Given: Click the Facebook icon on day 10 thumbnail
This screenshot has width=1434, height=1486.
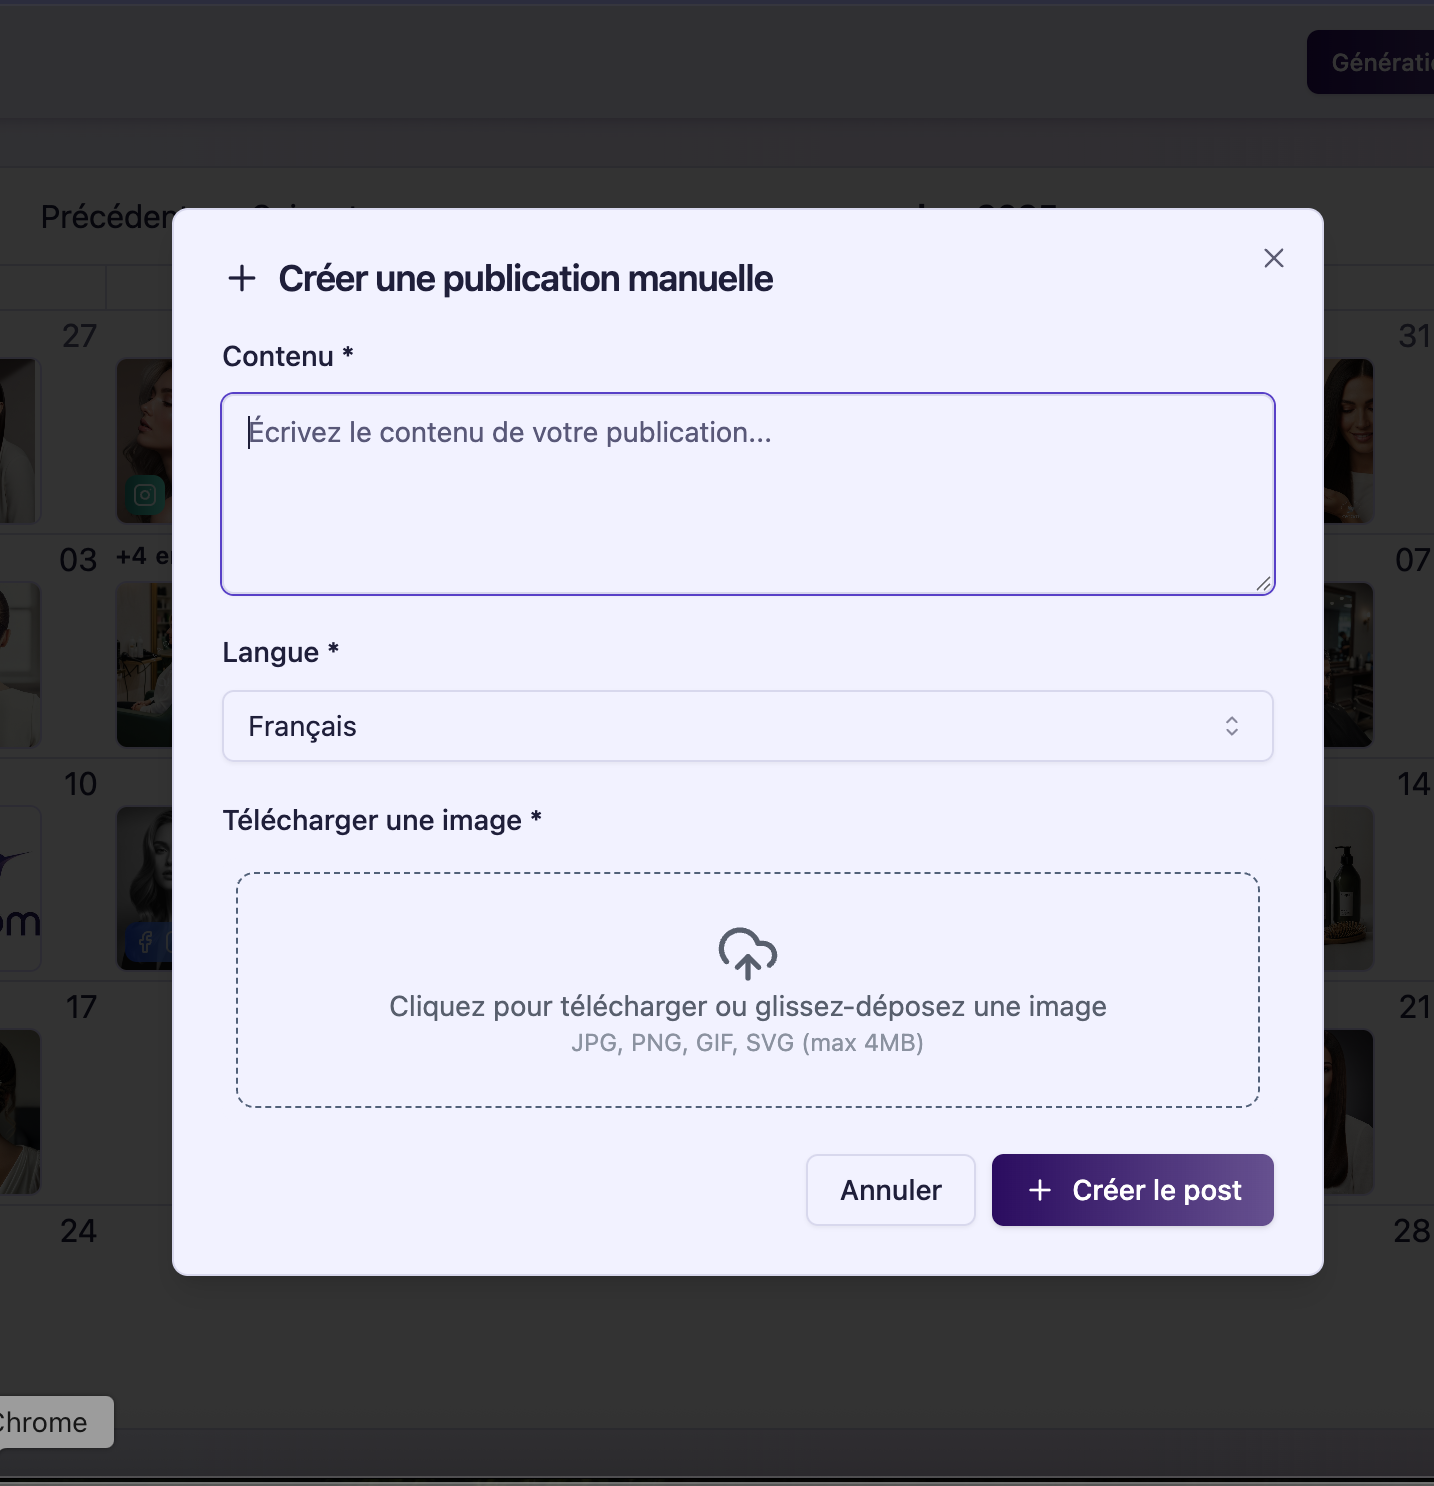Looking at the screenshot, I should coord(146,942).
